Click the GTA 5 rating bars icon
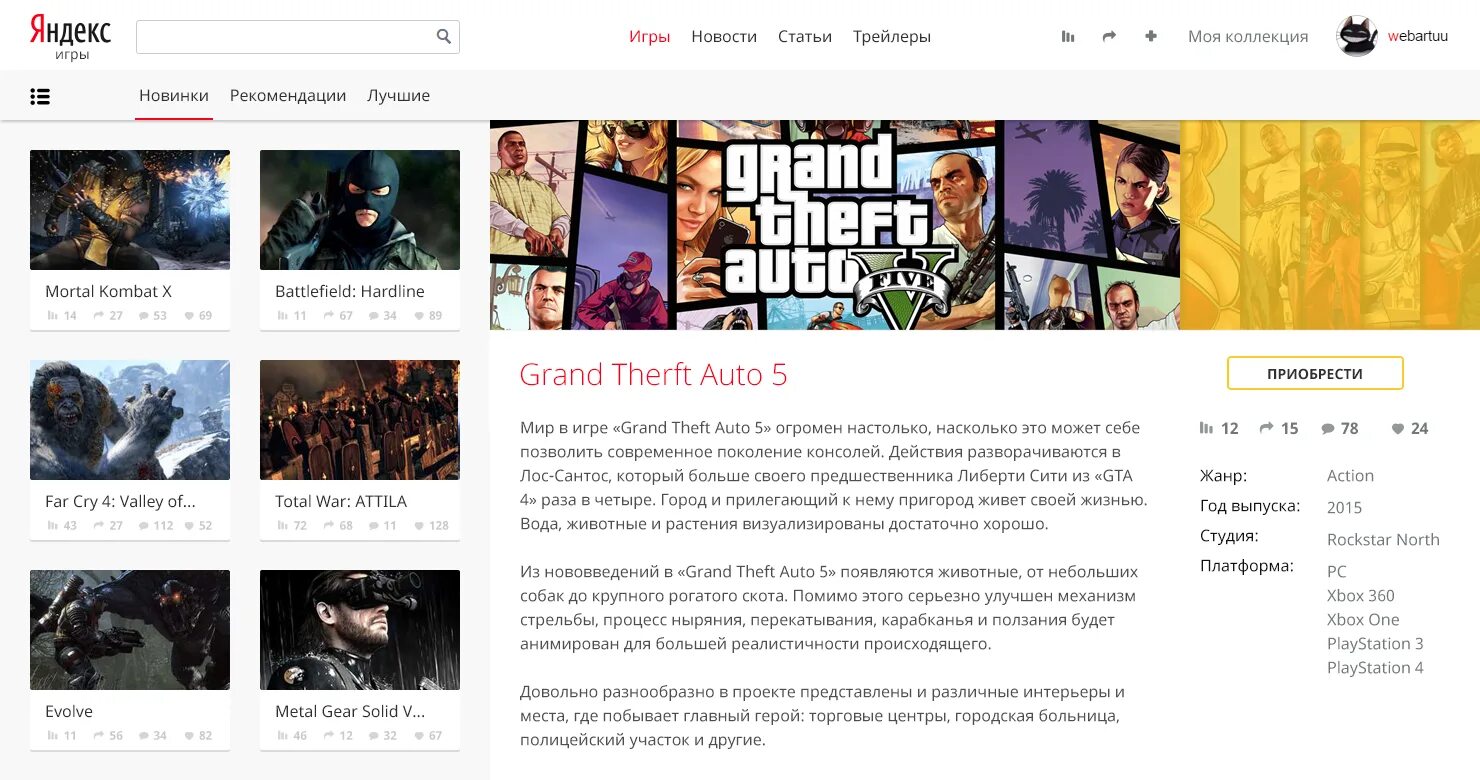The width and height of the screenshot is (1480, 780). (x=1206, y=428)
